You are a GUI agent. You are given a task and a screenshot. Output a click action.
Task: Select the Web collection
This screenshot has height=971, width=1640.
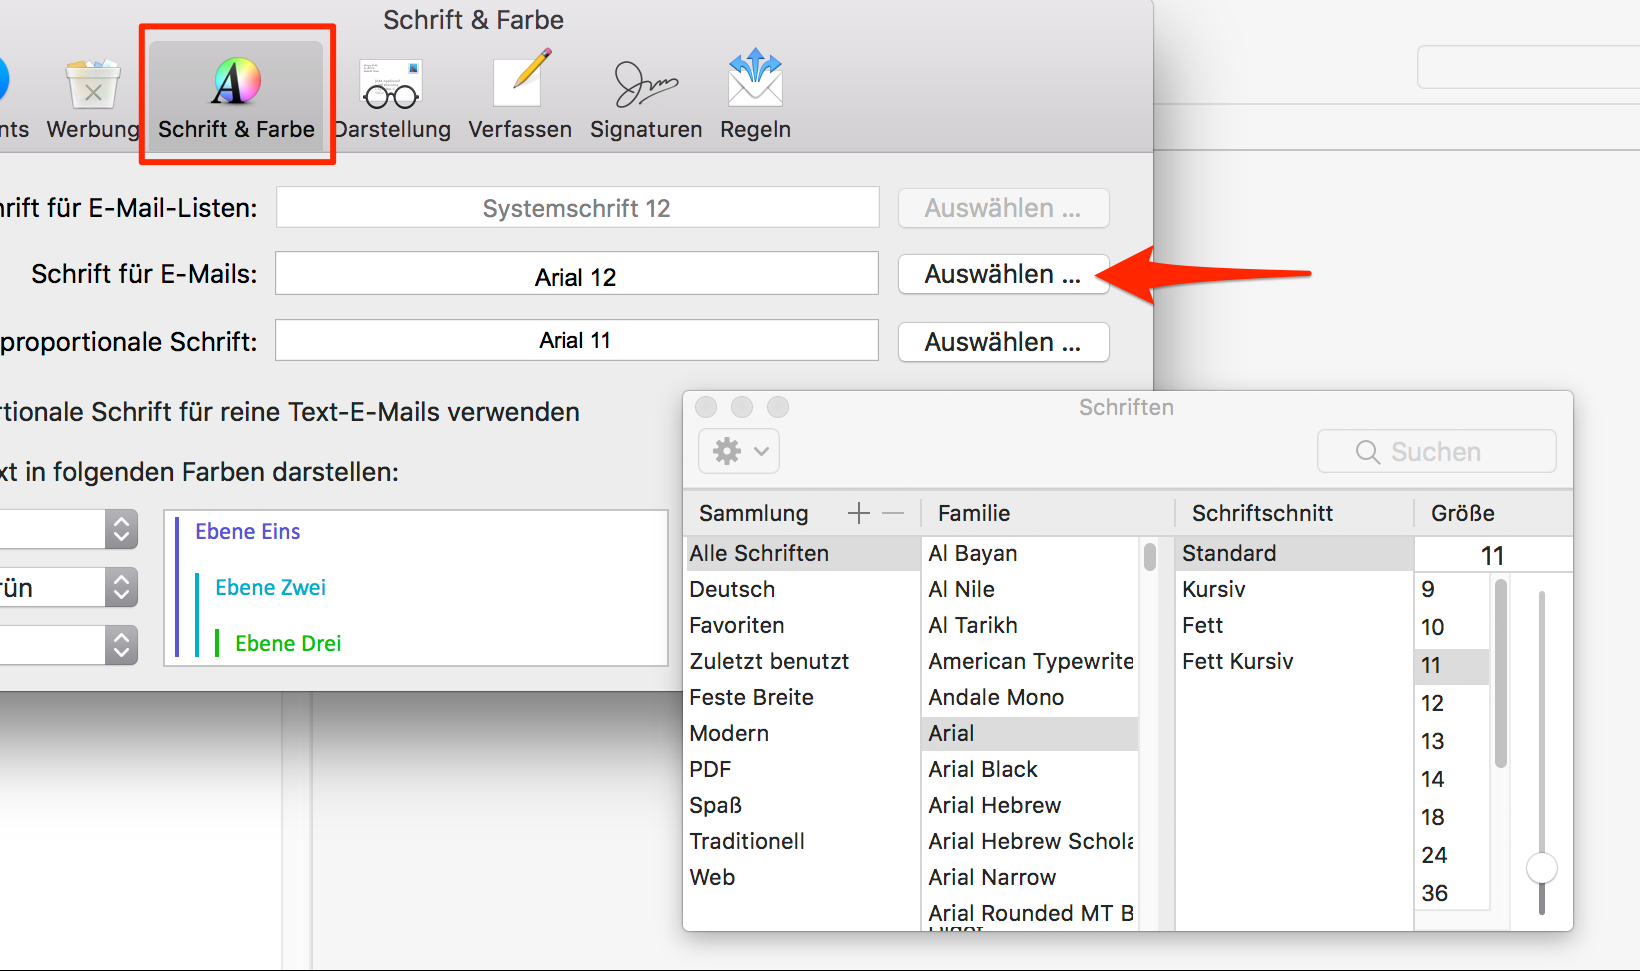802,877
